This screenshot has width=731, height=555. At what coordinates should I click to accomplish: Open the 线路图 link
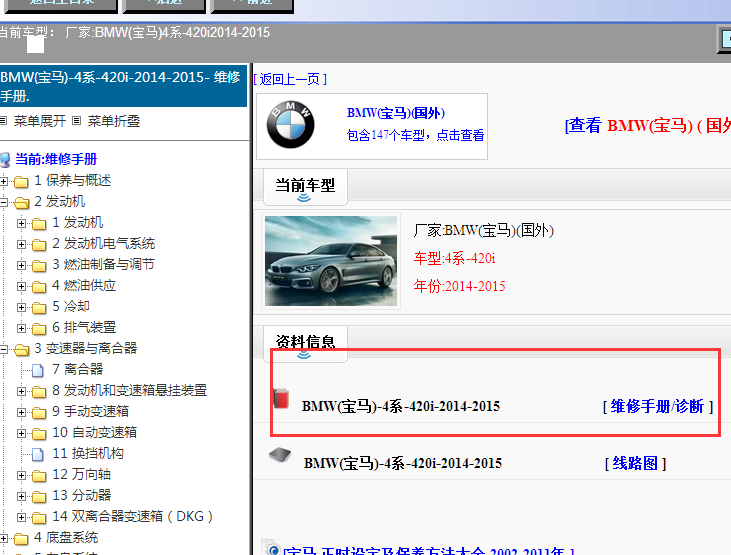(635, 463)
